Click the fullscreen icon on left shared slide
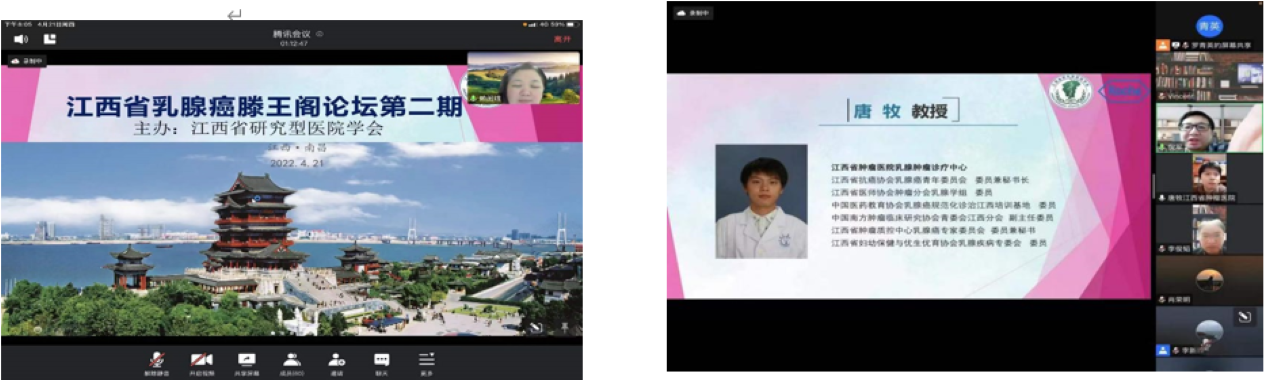 coord(536,327)
